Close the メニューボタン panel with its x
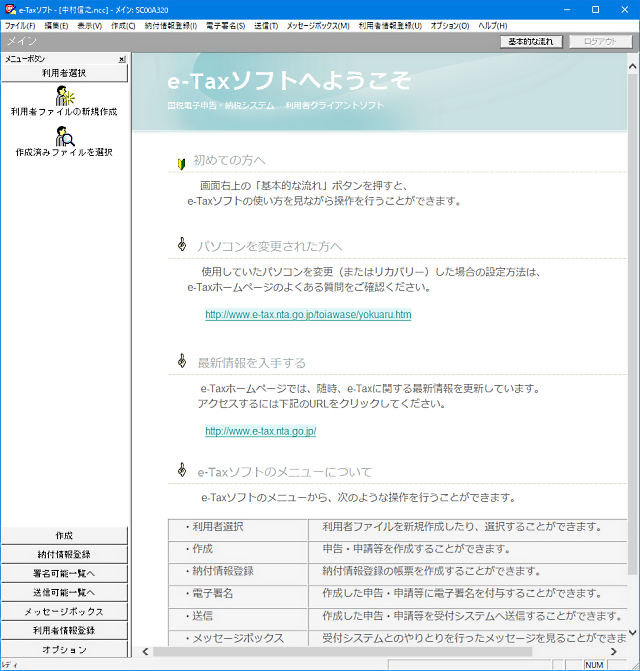This screenshot has width=640, height=671. click(122, 59)
